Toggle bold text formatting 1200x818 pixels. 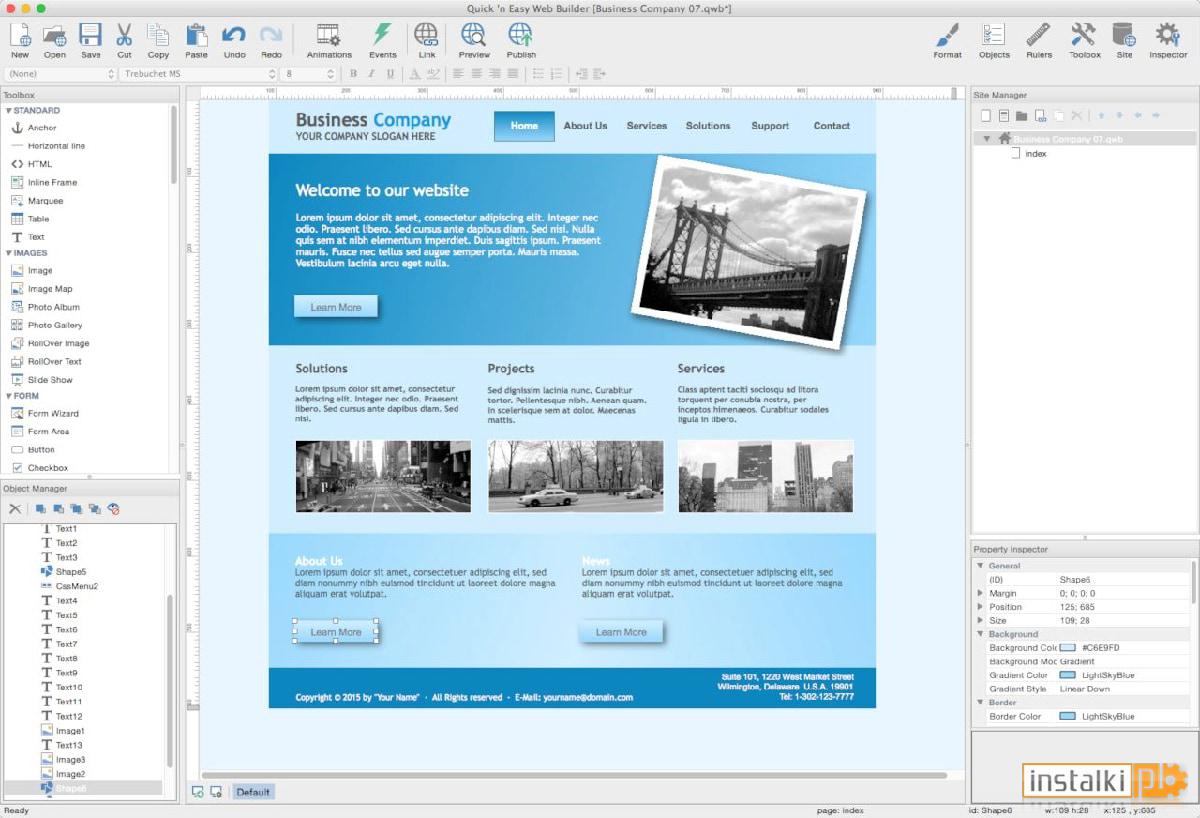click(x=353, y=74)
